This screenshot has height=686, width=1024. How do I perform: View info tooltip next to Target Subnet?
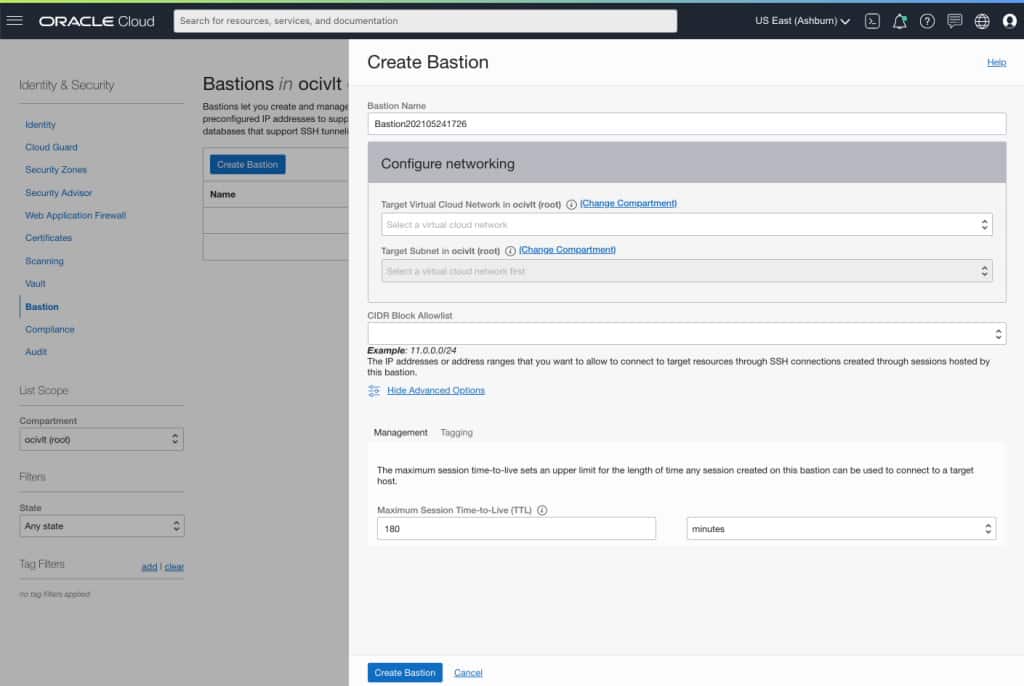pyautogui.click(x=511, y=249)
